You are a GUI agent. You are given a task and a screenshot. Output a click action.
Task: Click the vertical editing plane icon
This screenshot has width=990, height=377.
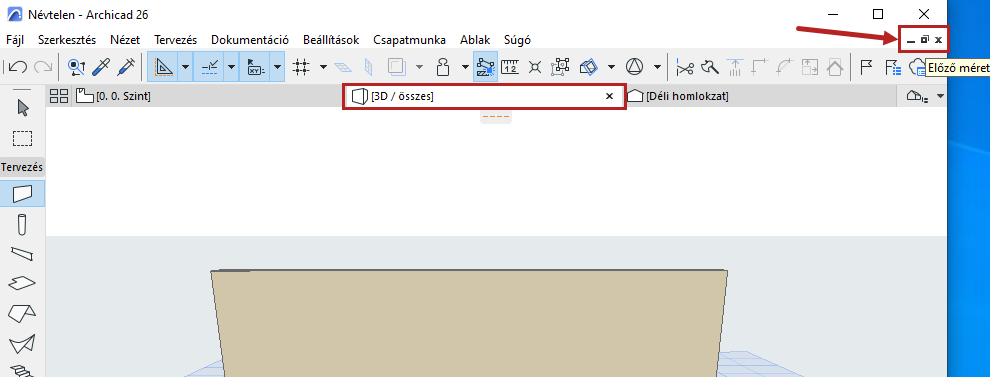click(x=369, y=66)
